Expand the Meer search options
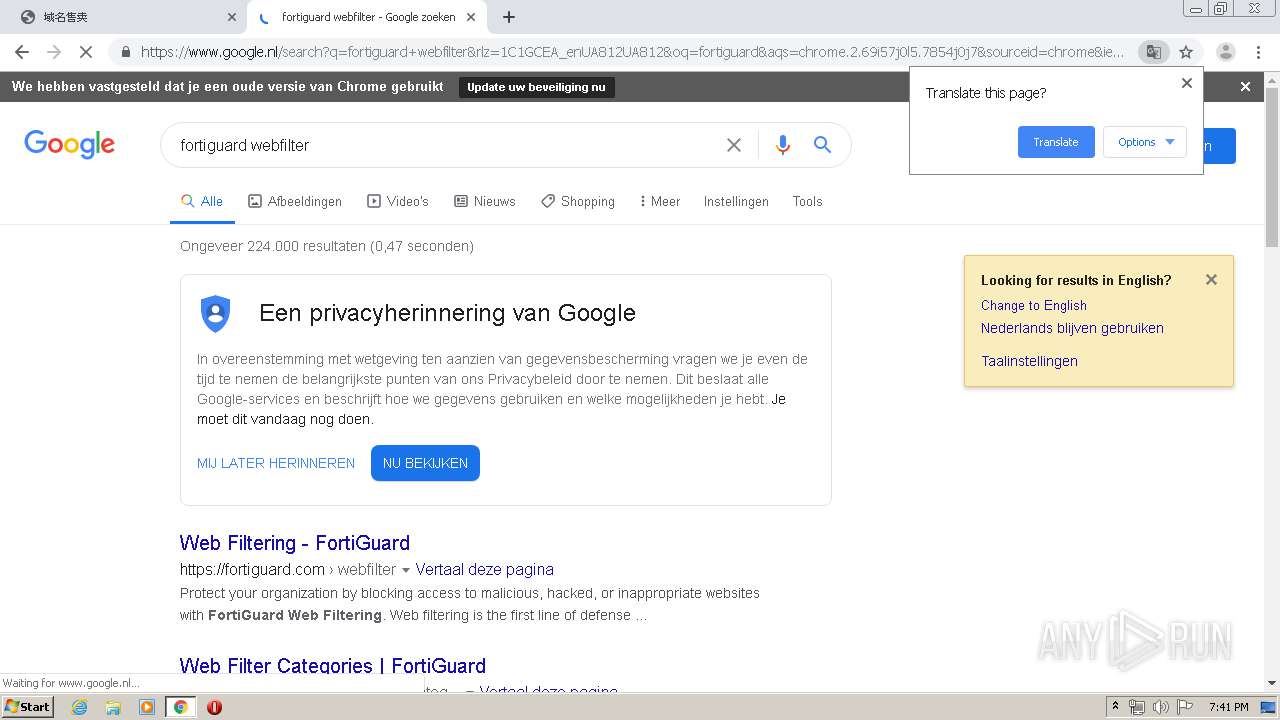The height and width of the screenshot is (720, 1280). coord(659,201)
